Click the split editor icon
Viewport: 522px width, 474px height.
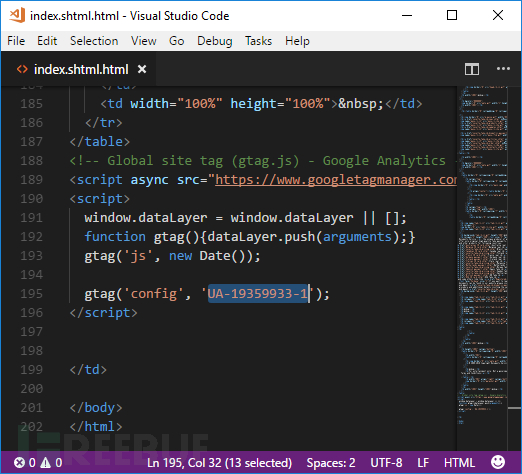pos(472,69)
